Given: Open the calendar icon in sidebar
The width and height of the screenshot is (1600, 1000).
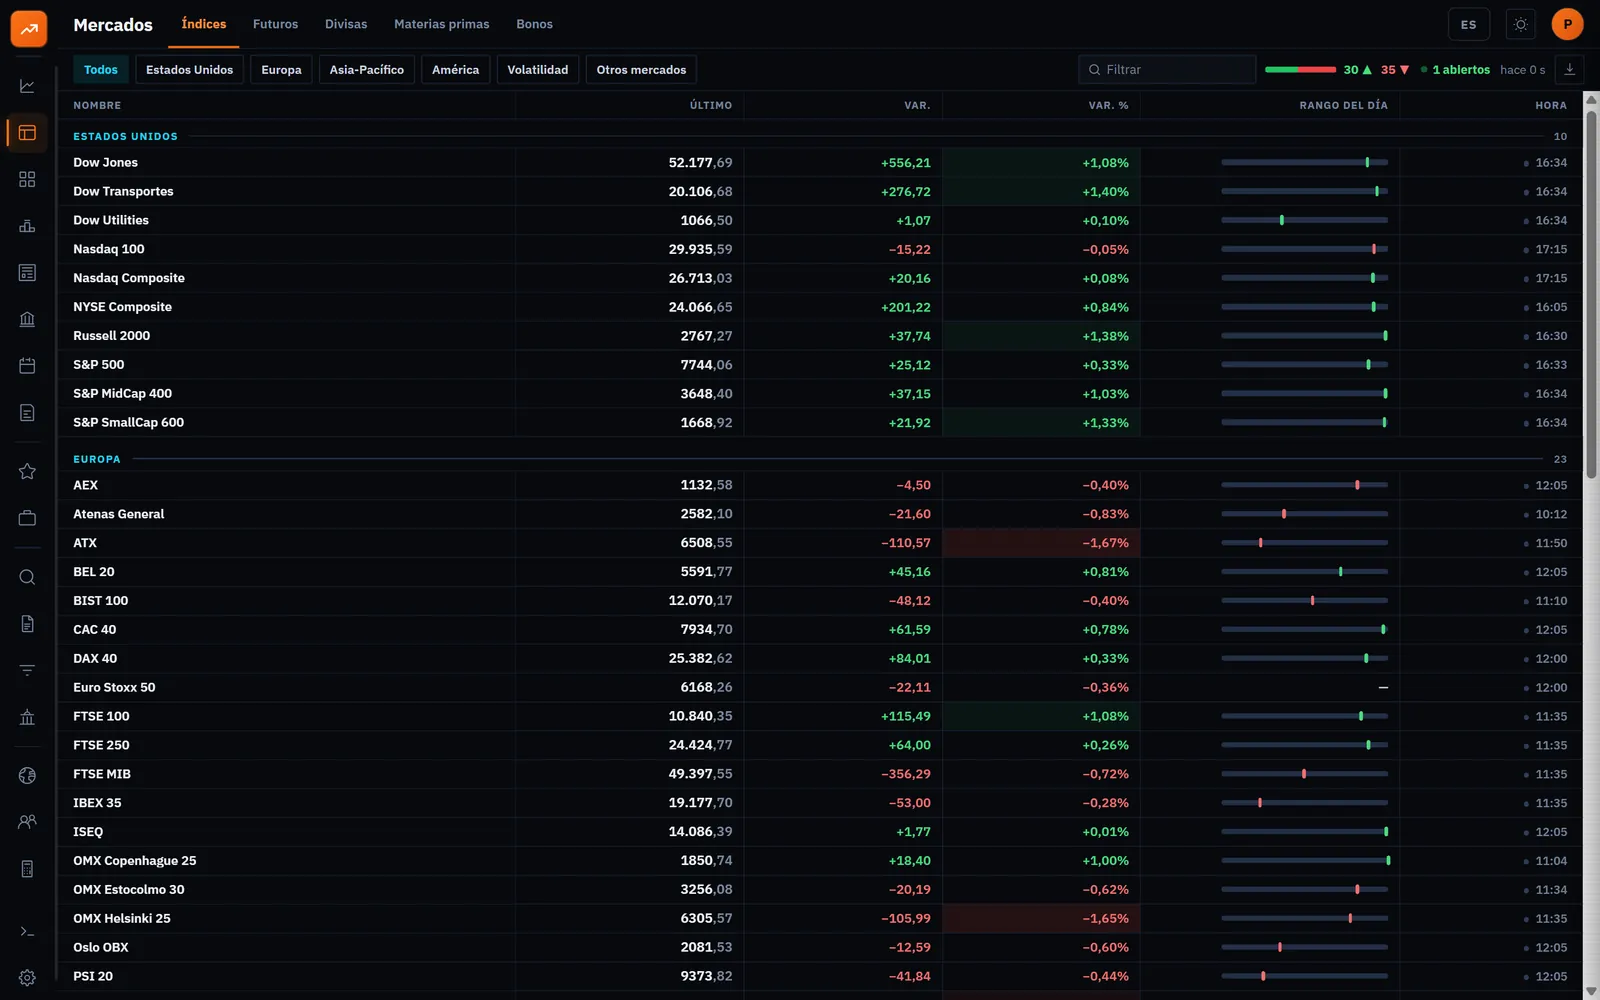Looking at the screenshot, I should click(27, 366).
